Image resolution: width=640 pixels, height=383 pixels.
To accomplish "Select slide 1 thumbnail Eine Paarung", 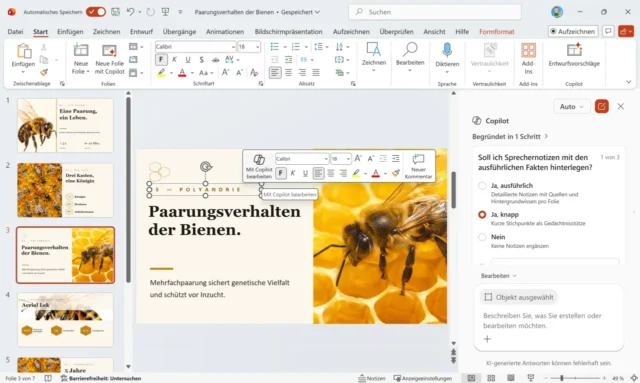I will click(x=65, y=125).
